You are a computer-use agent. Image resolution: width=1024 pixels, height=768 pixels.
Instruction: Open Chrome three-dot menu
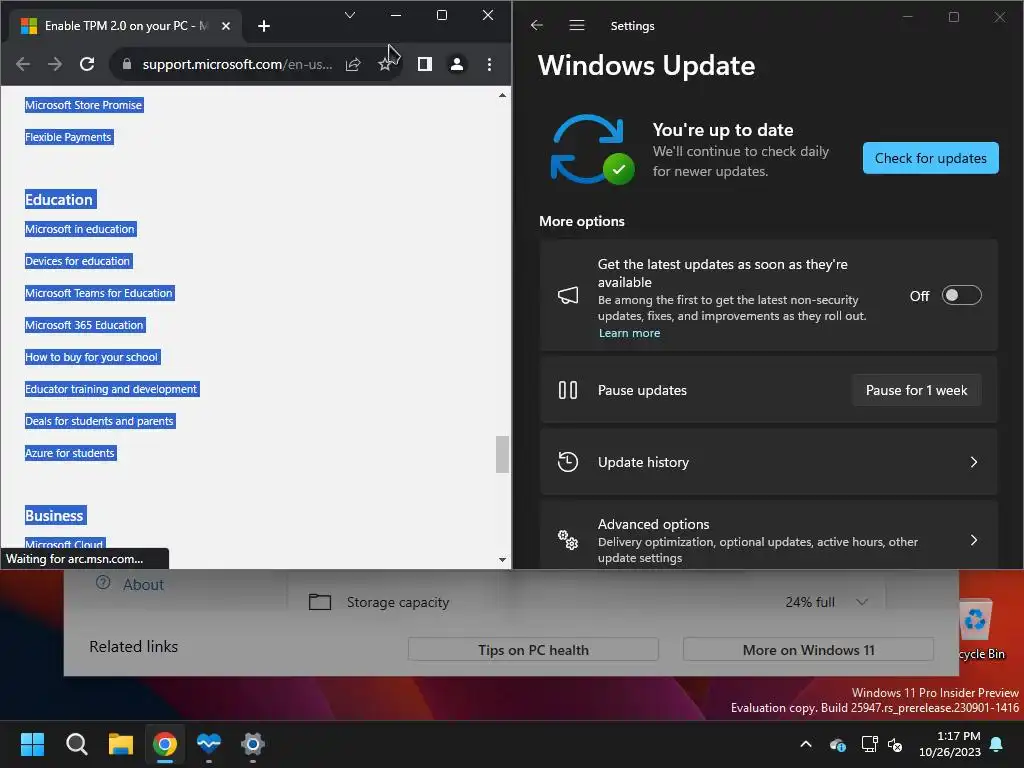(x=489, y=64)
